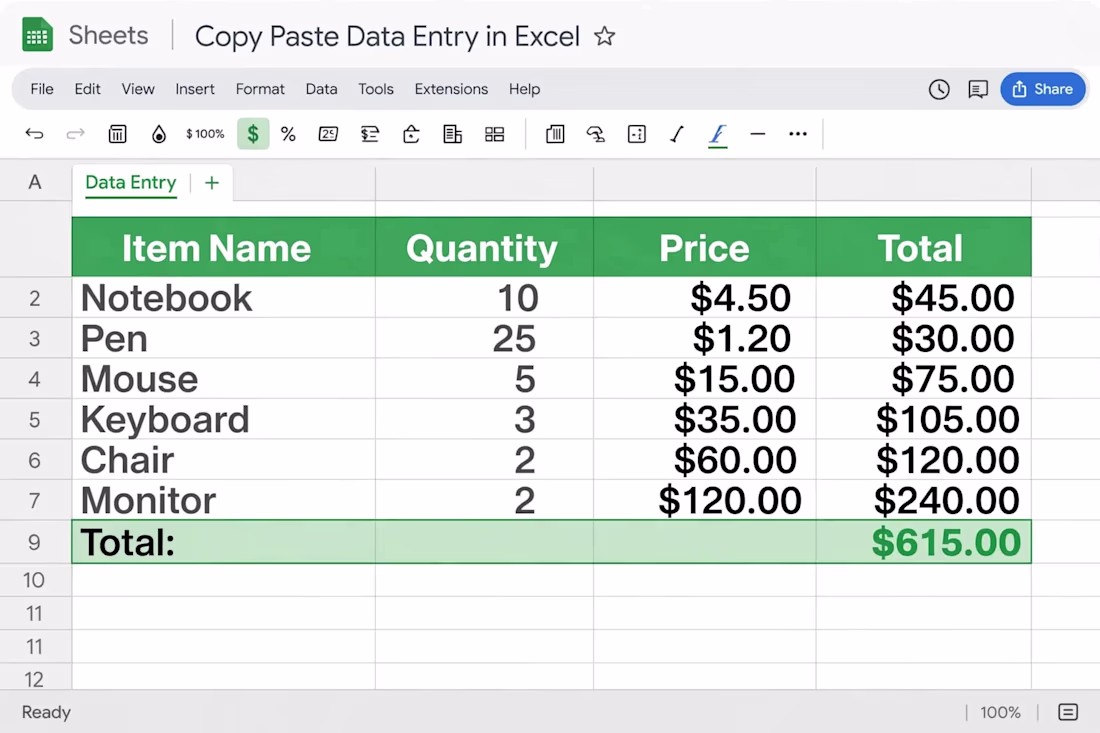Click the undo arrow in the toolbar
The height and width of the screenshot is (733, 1100).
click(x=34, y=133)
